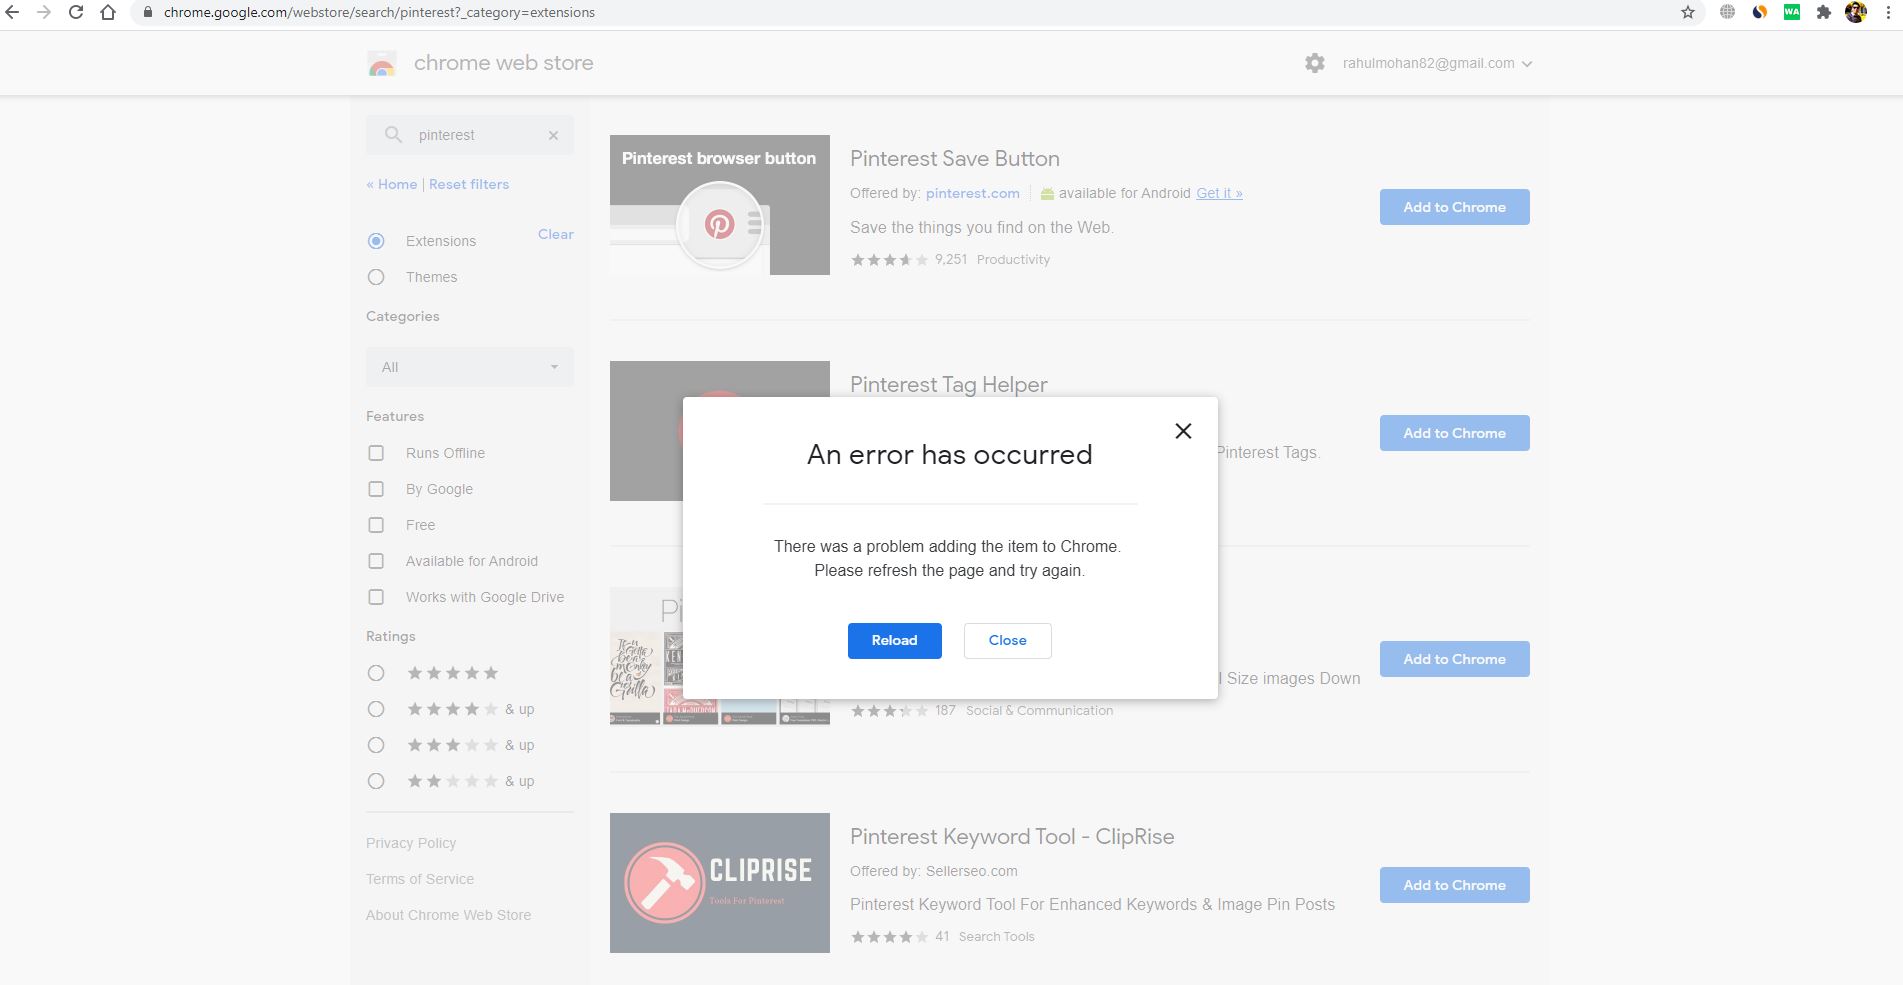Open the ClipRise thumbnail image
The height and width of the screenshot is (985, 1903).
click(720, 883)
